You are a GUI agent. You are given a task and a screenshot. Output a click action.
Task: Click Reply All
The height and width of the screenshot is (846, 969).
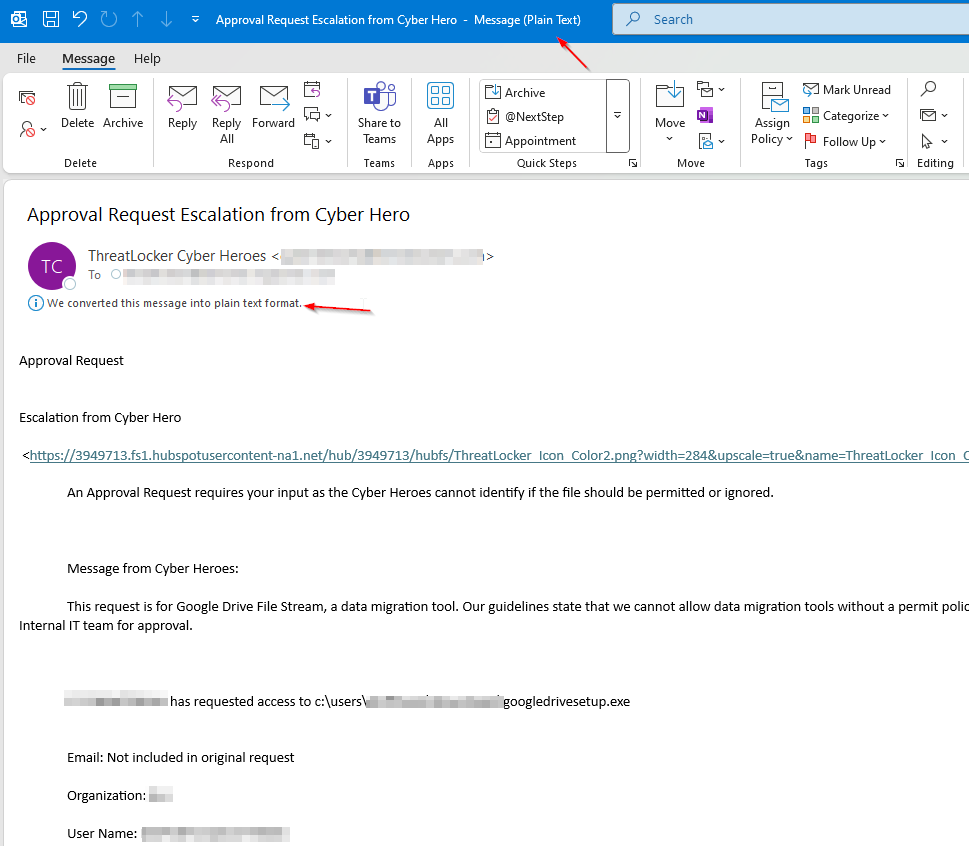[x=227, y=114]
